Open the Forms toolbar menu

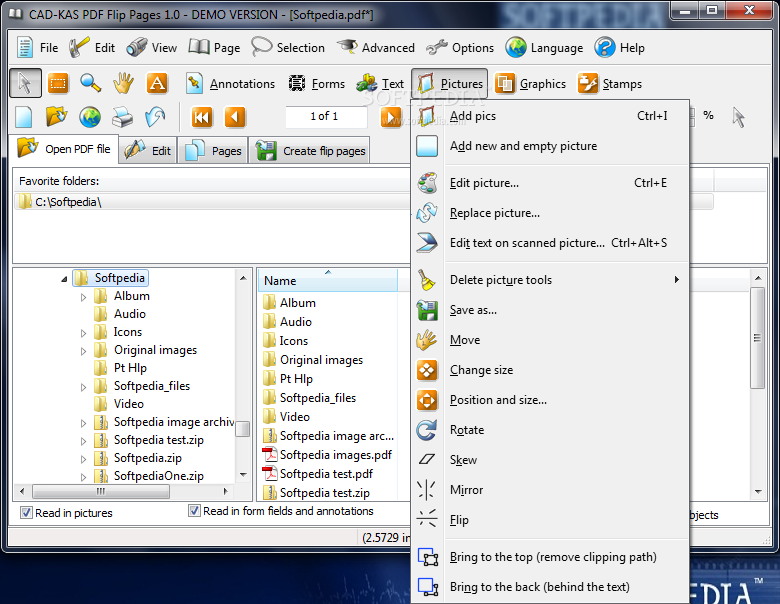pyautogui.click(x=316, y=84)
